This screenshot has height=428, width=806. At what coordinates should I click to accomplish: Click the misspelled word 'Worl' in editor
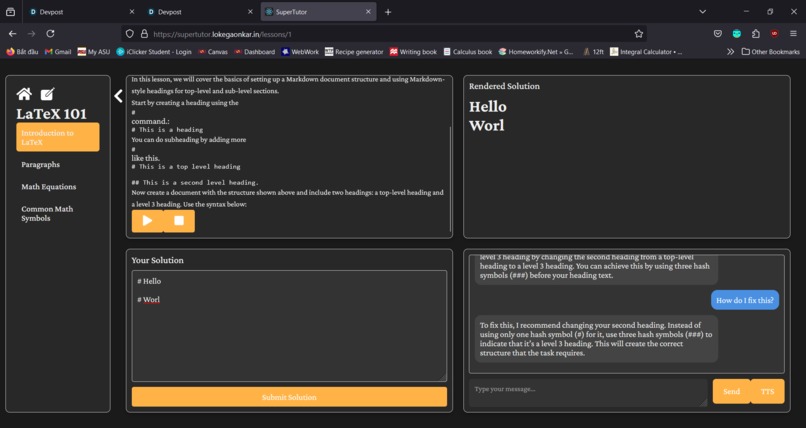(x=152, y=300)
